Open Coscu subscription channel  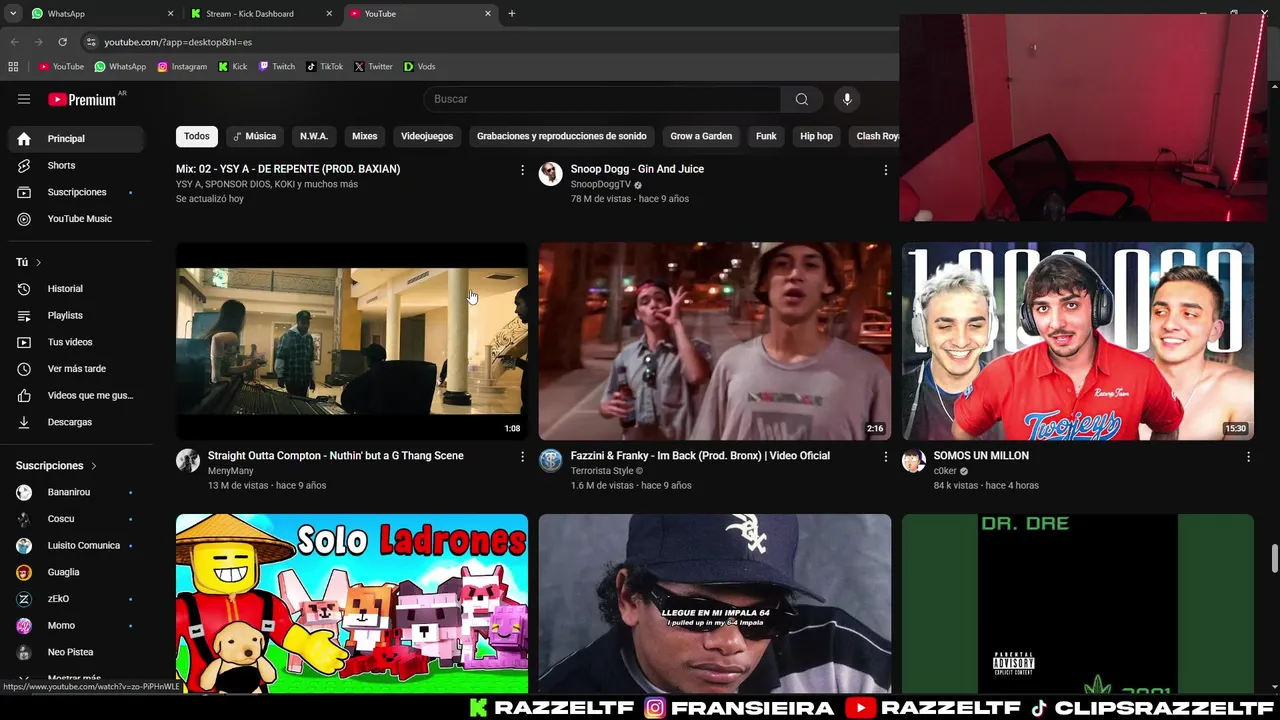pyautogui.click(x=76, y=519)
